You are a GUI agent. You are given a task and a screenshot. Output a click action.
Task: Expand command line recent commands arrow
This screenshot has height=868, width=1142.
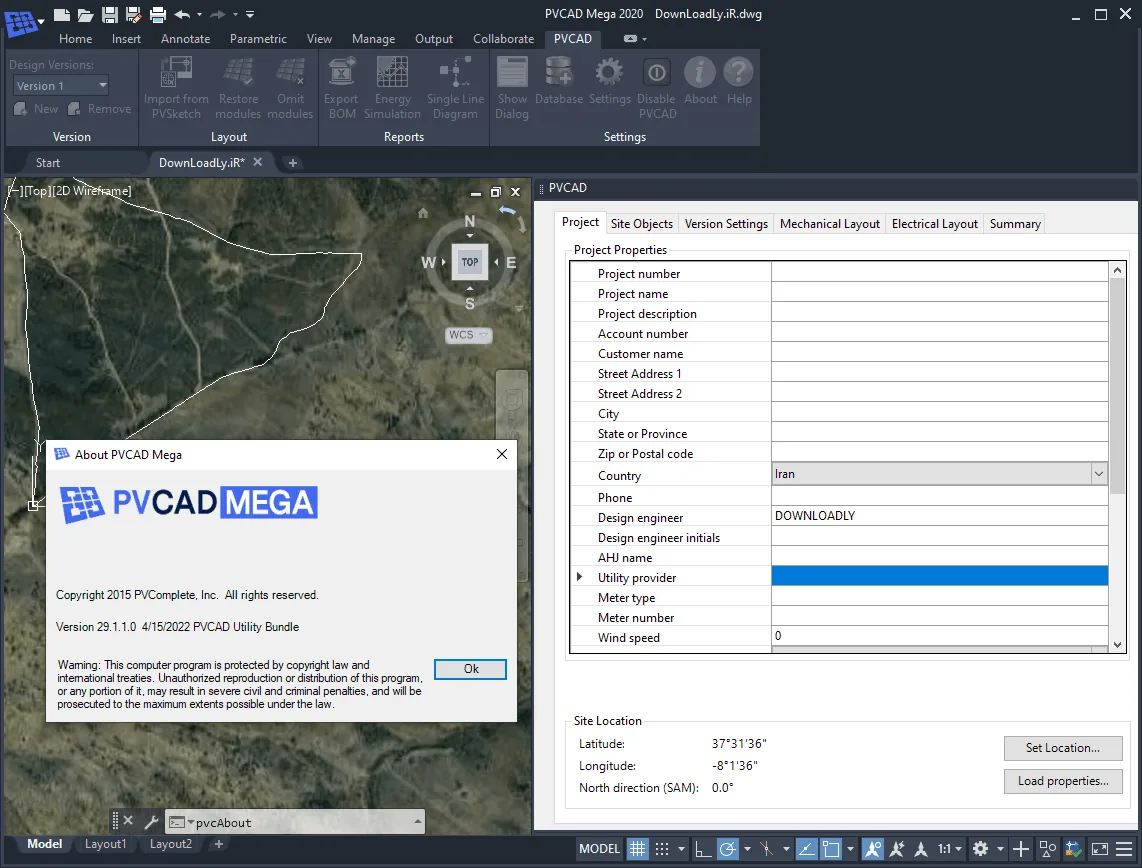[x=417, y=821]
